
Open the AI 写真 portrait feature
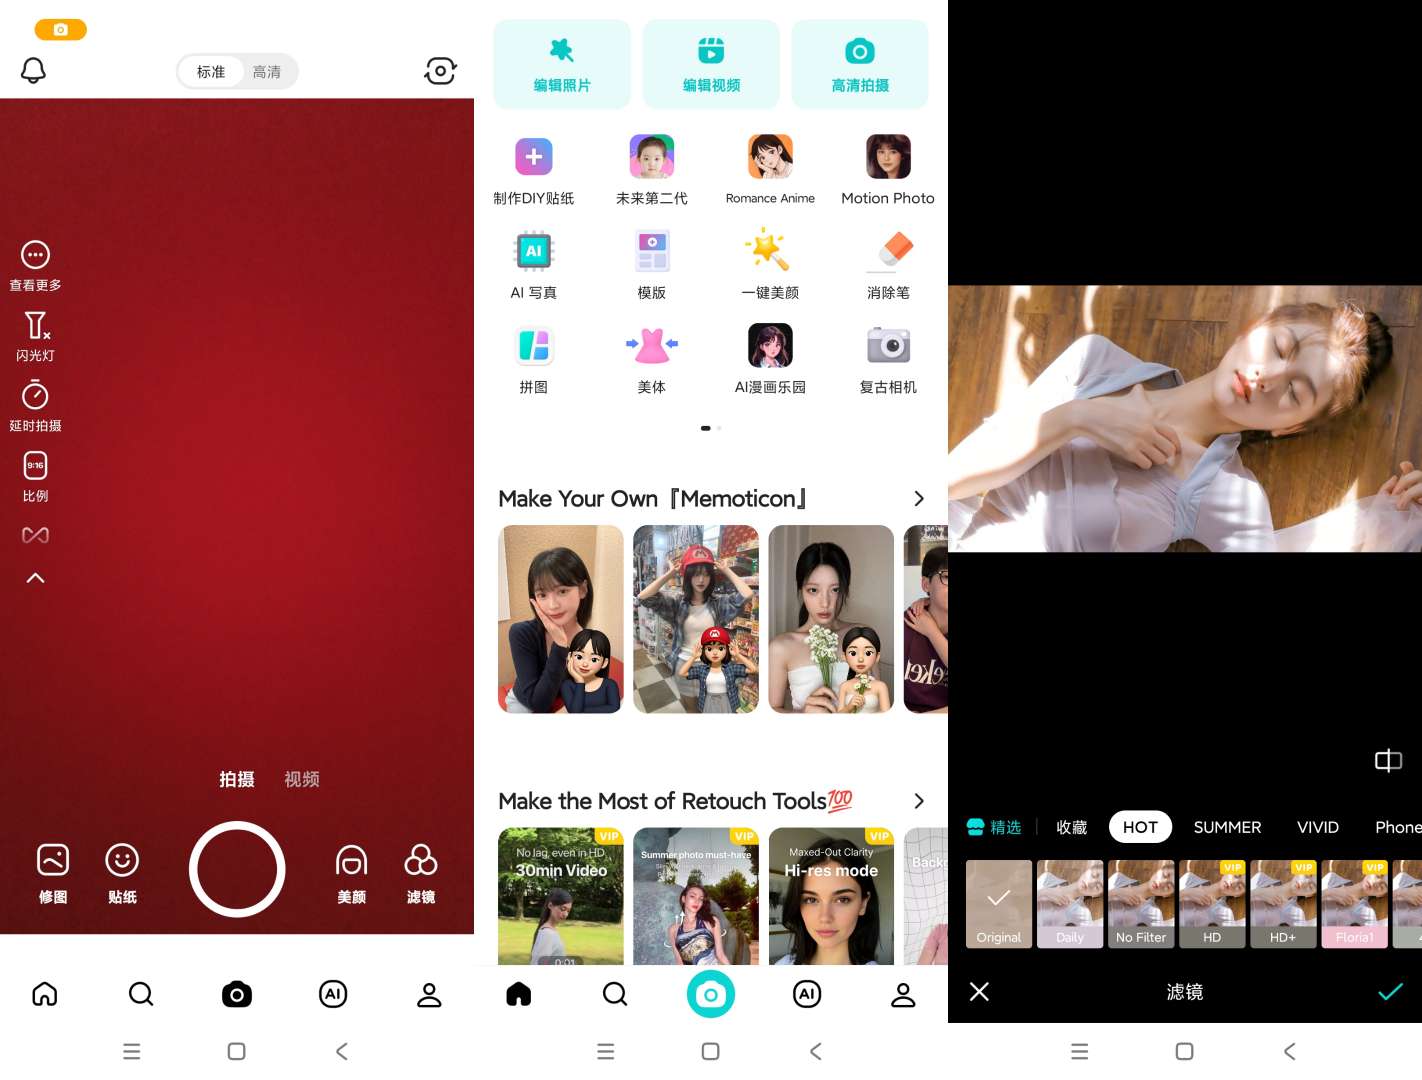tap(533, 264)
